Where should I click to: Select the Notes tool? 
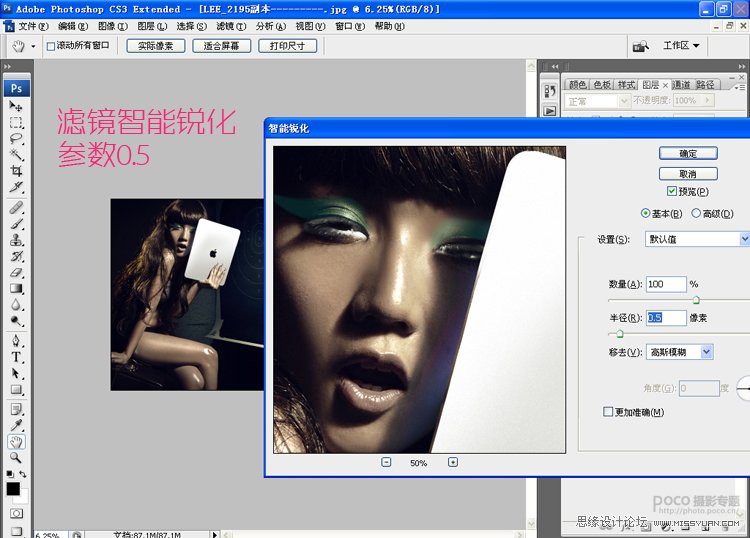point(16,409)
